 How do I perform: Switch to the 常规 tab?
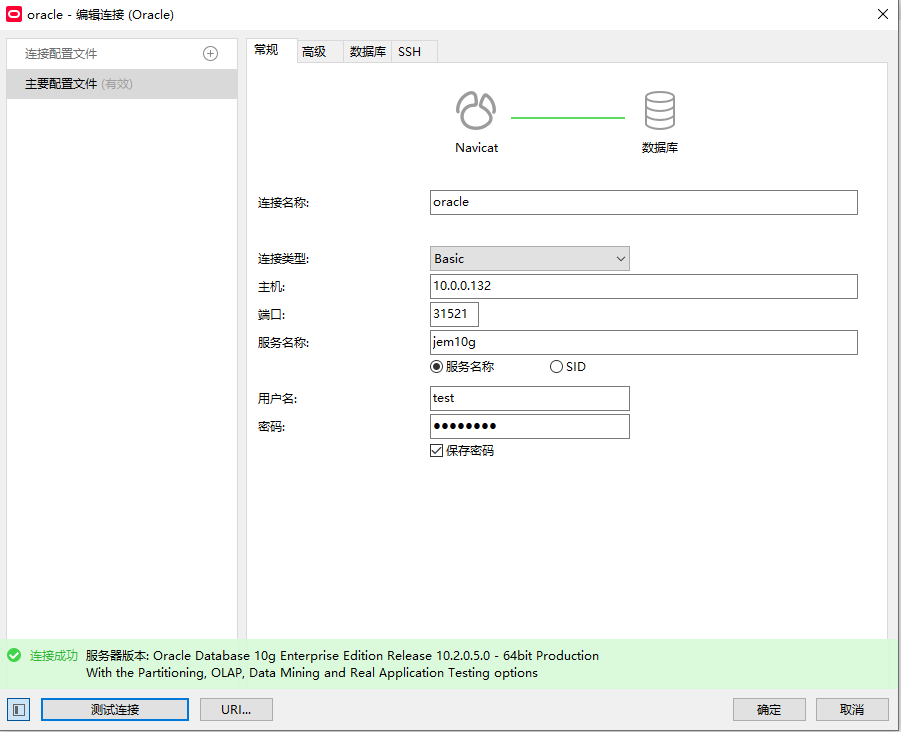(x=267, y=51)
